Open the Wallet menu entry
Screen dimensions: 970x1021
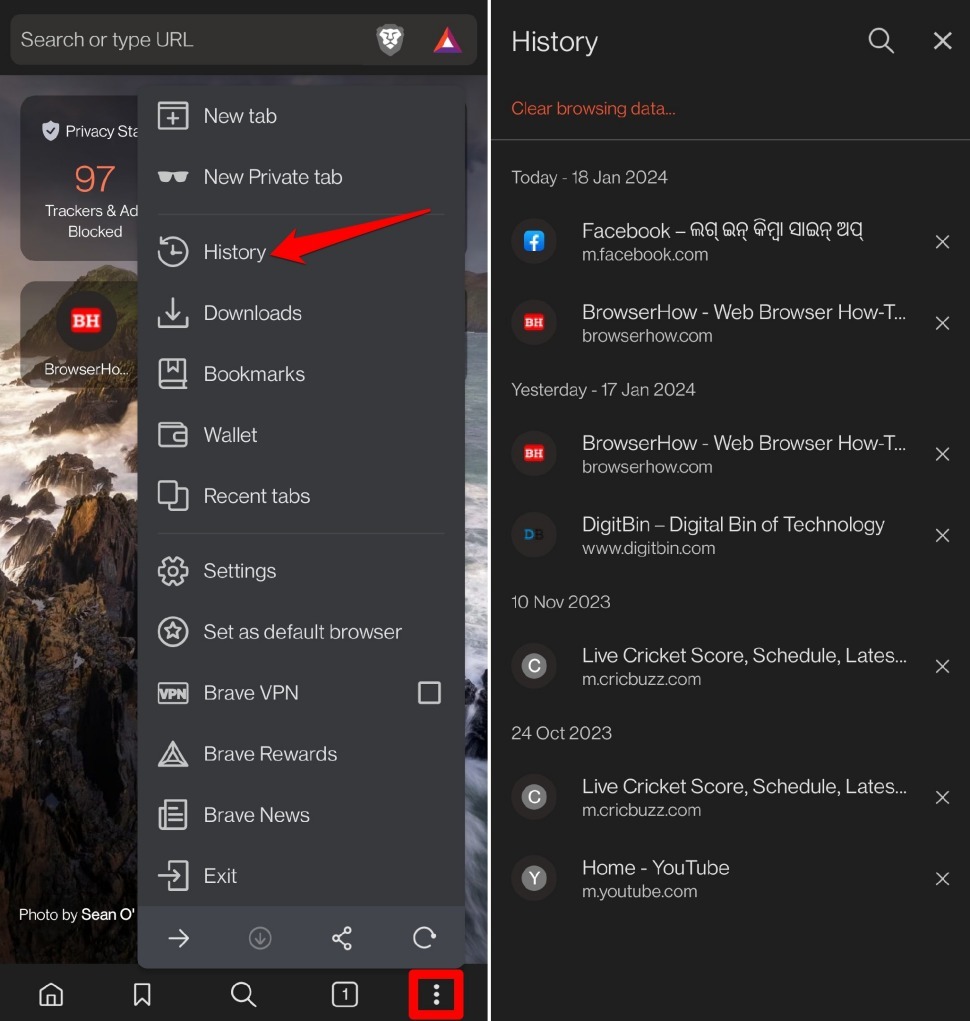pyautogui.click(x=301, y=435)
